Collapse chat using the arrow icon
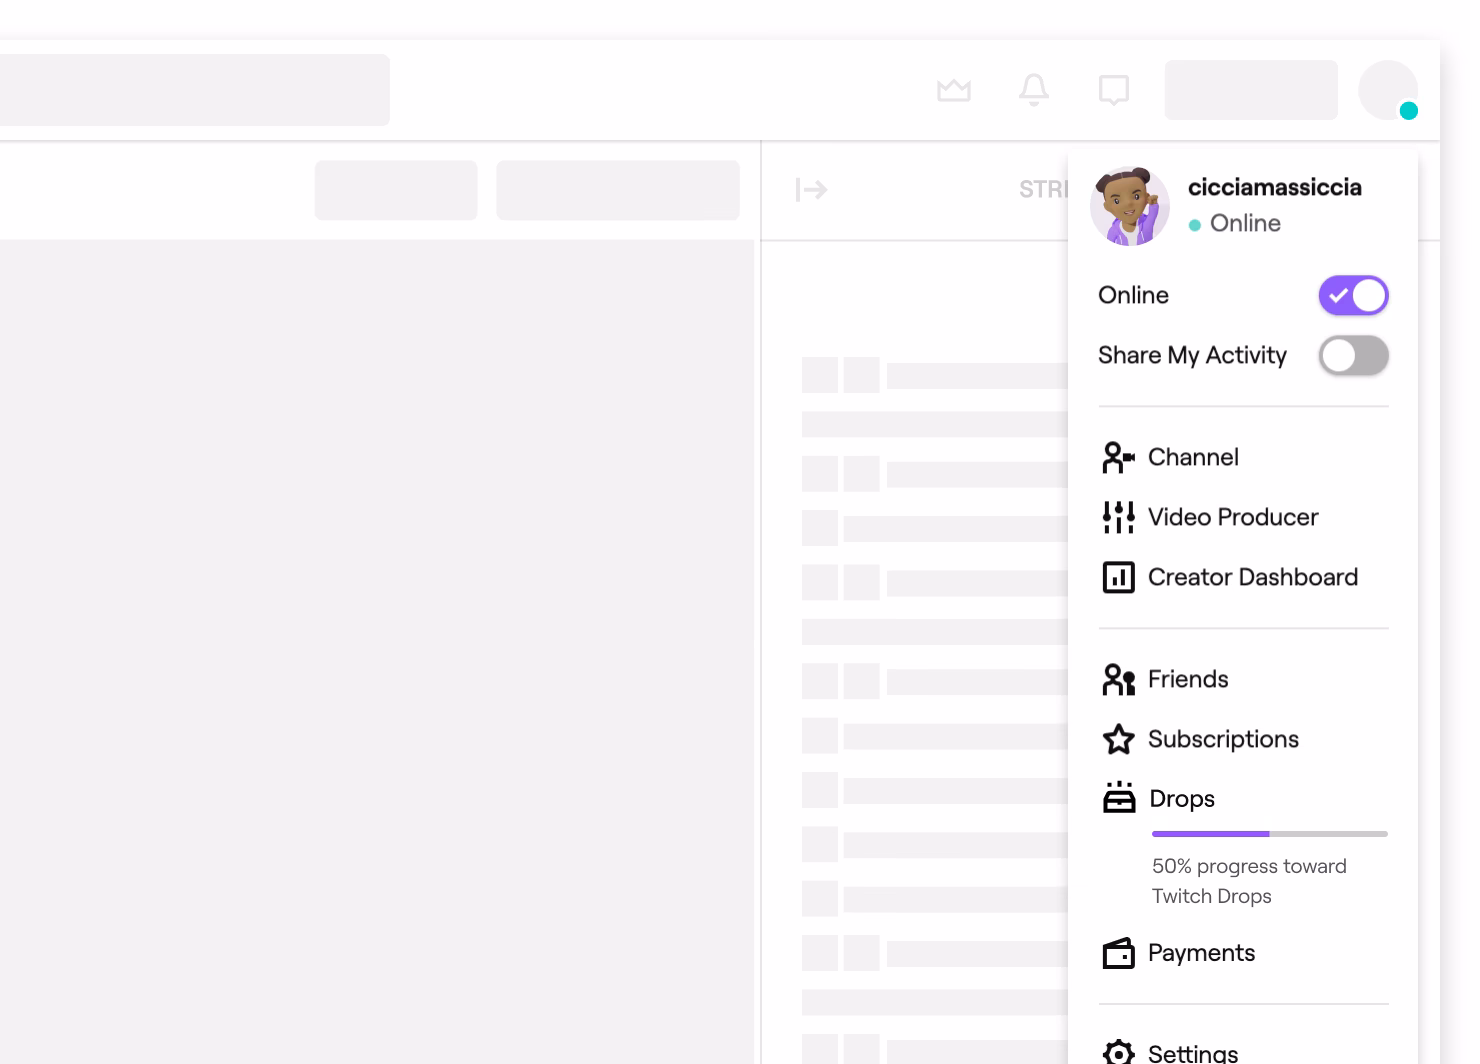The height and width of the screenshot is (1064, 1480). click(811, 189)
